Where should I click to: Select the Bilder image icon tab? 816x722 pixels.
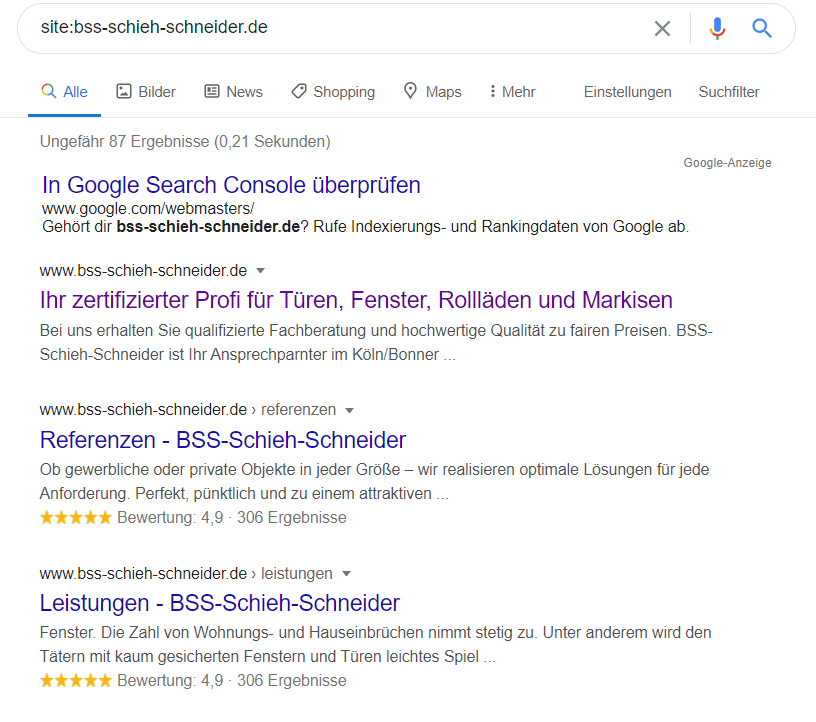[123, 92]
